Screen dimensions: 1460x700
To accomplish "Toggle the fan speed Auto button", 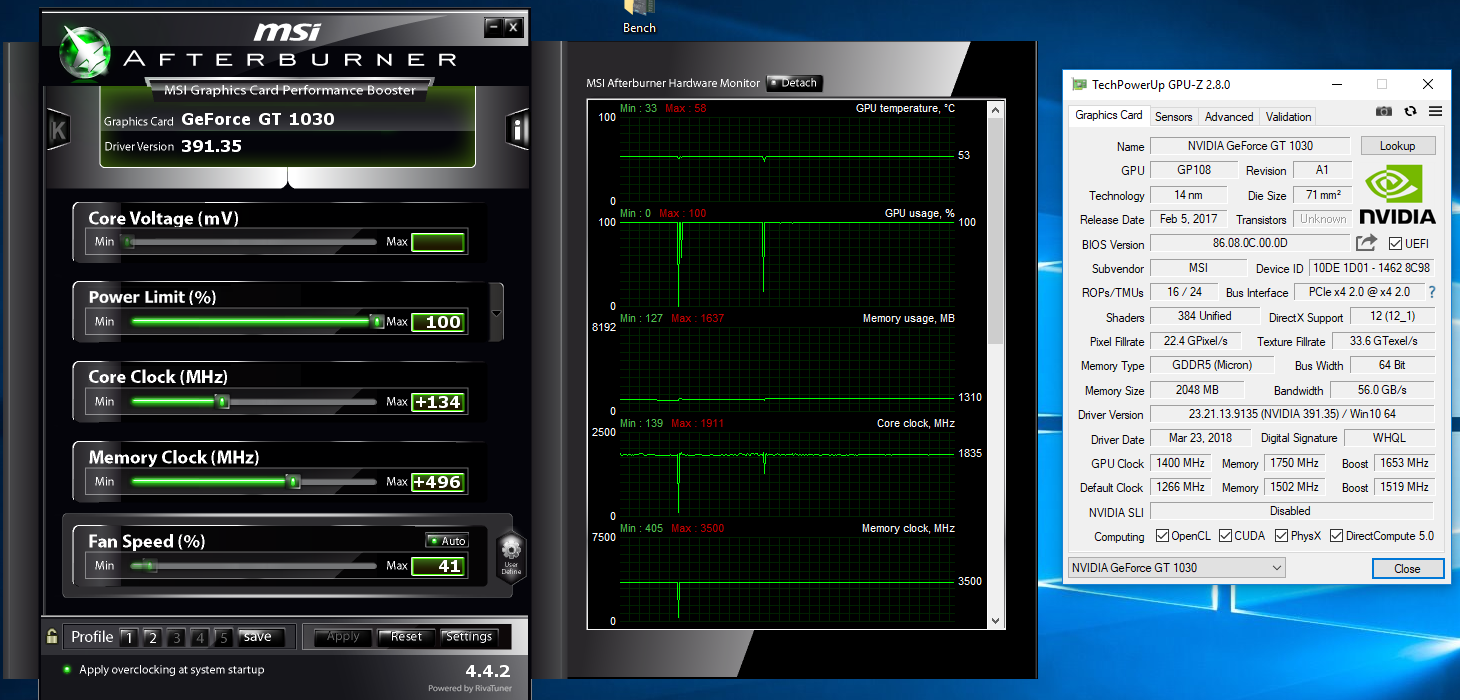I will 446,541.
